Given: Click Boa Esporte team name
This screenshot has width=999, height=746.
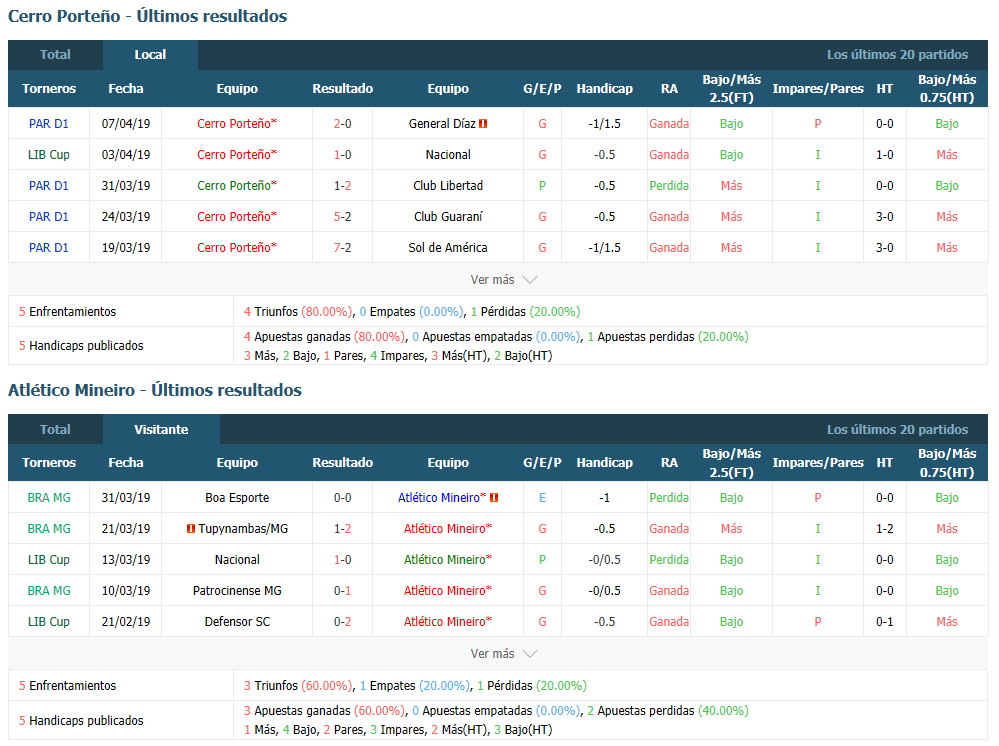Looking at the screenshot, I should (x=237, y=498).
